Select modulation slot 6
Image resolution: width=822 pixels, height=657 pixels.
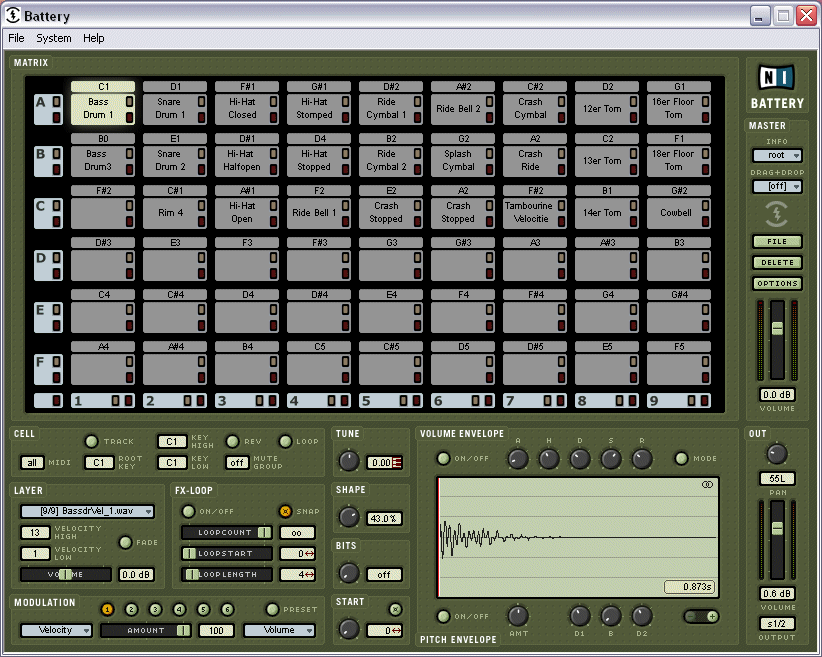point(227,609)
